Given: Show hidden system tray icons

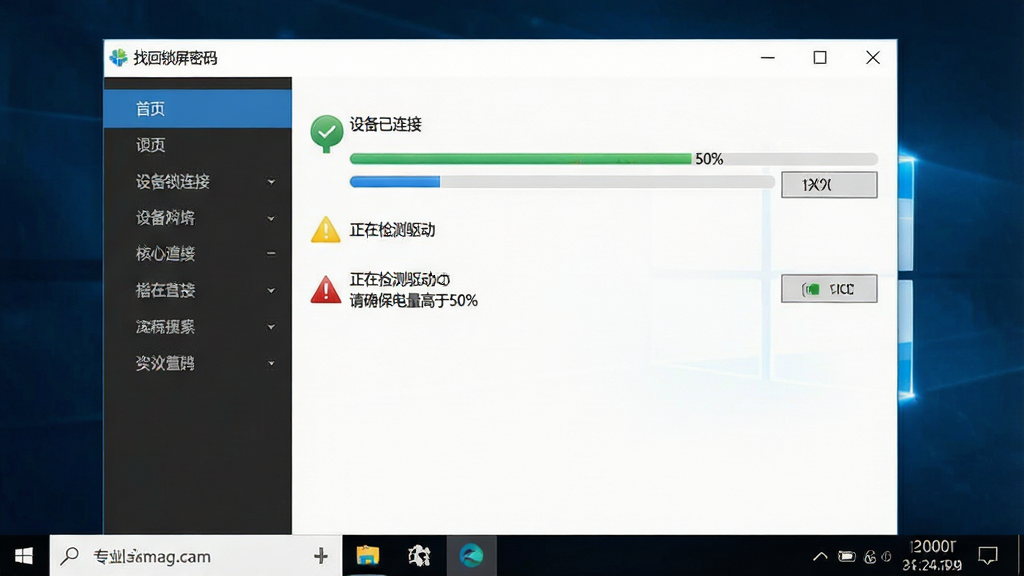Looking at the screenshot, I should pyautogui.click(x=820, y=556).
